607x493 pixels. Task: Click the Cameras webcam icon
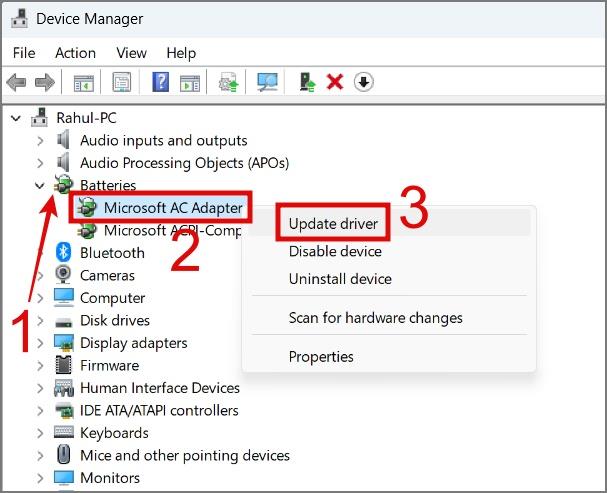(x=63, y=274)
